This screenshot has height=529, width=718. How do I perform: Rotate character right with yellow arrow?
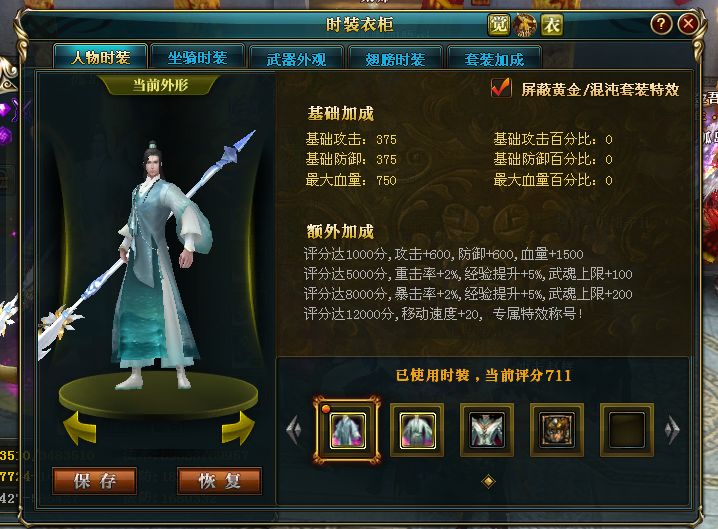[x=238, y=428]
